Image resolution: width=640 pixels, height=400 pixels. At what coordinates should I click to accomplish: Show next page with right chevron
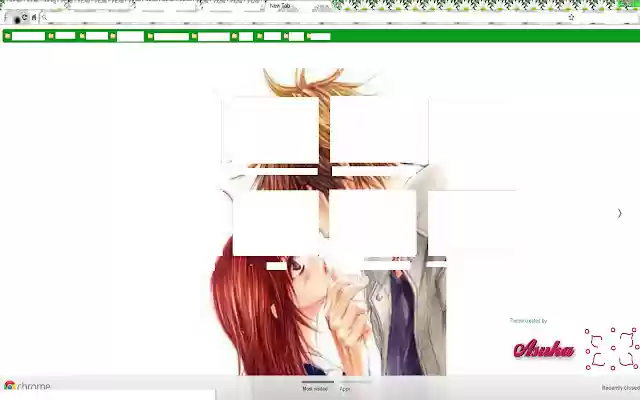pos(619,213)
